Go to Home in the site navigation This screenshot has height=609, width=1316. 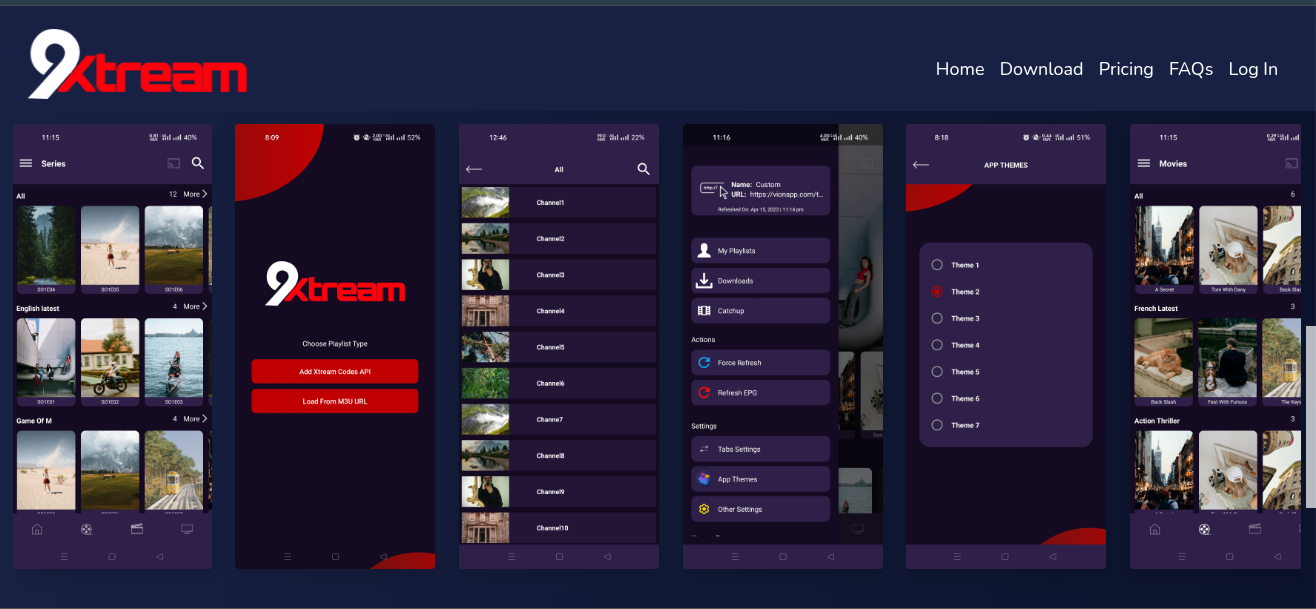coord(960,69)
